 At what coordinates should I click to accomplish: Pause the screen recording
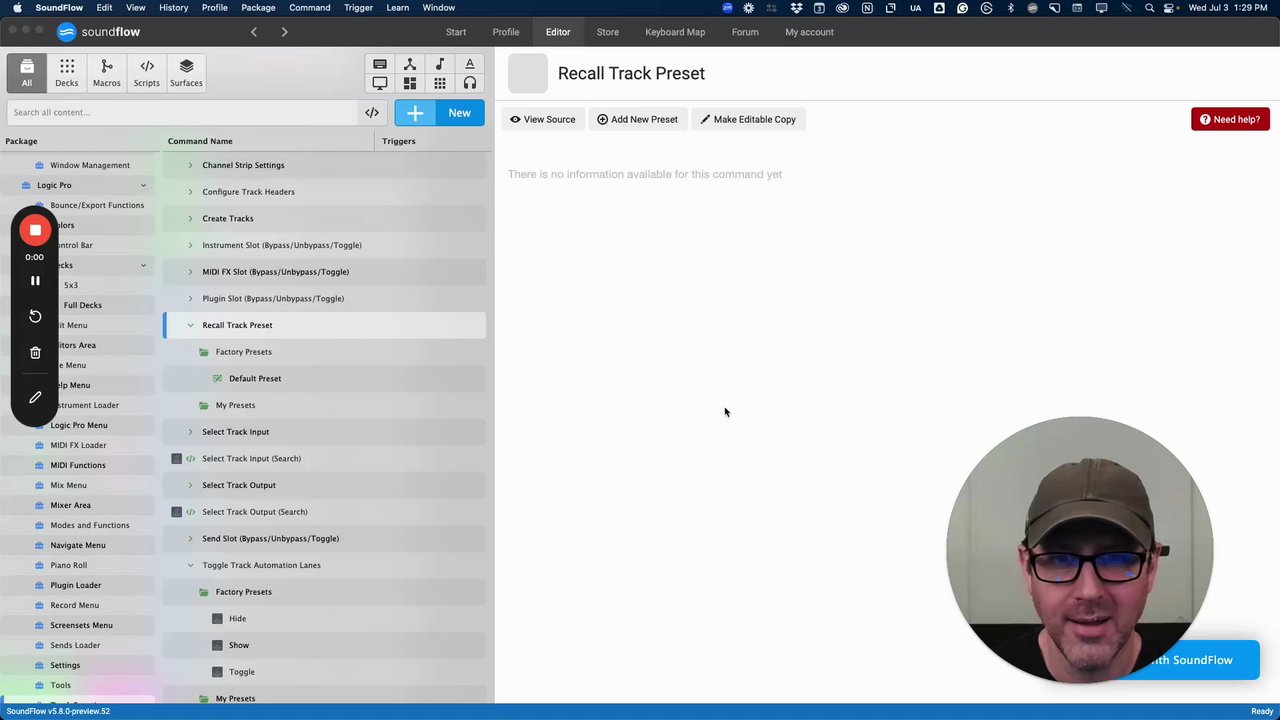[35, 281]
